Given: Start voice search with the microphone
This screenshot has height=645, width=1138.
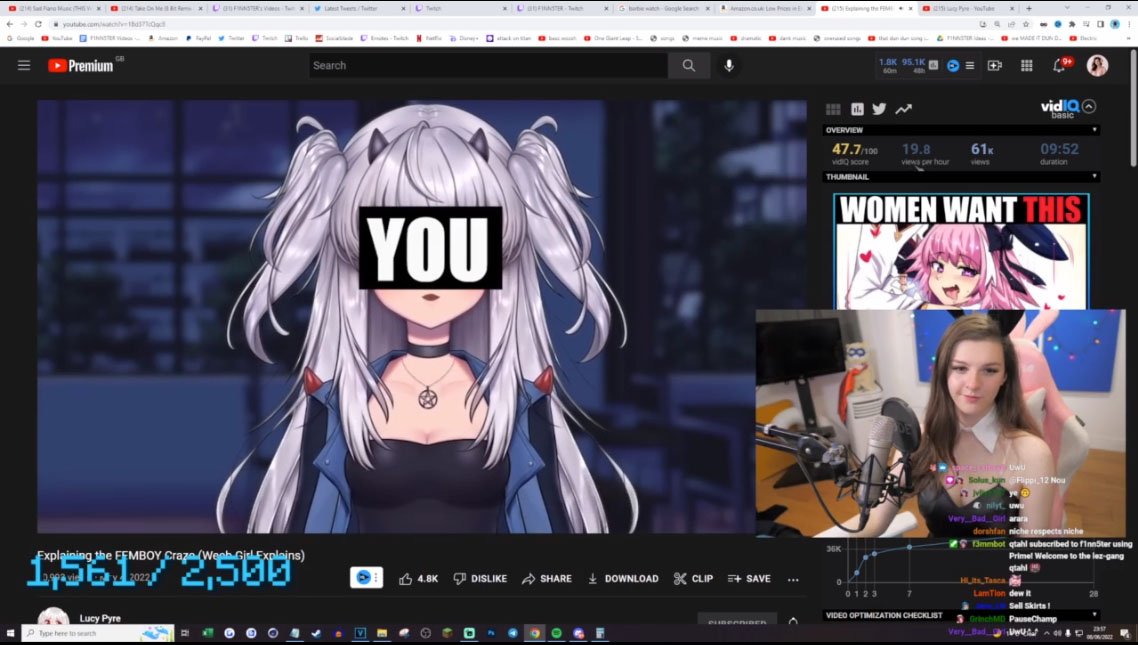Looking at the screenshot, I should (x=729, y=65).
